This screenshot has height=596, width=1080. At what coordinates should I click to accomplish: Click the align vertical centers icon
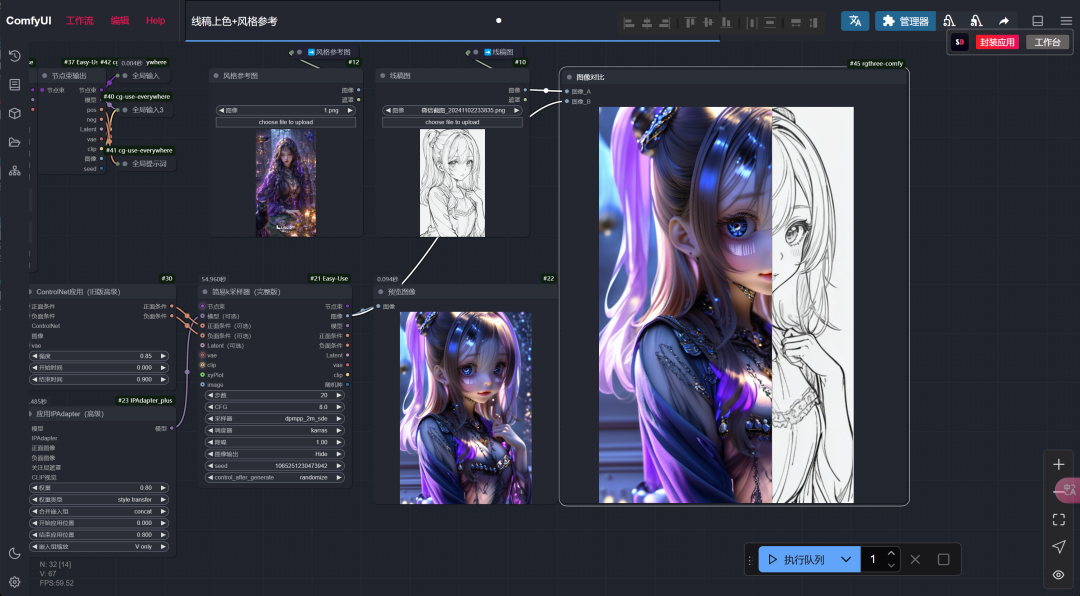click(x=708, y=23)
